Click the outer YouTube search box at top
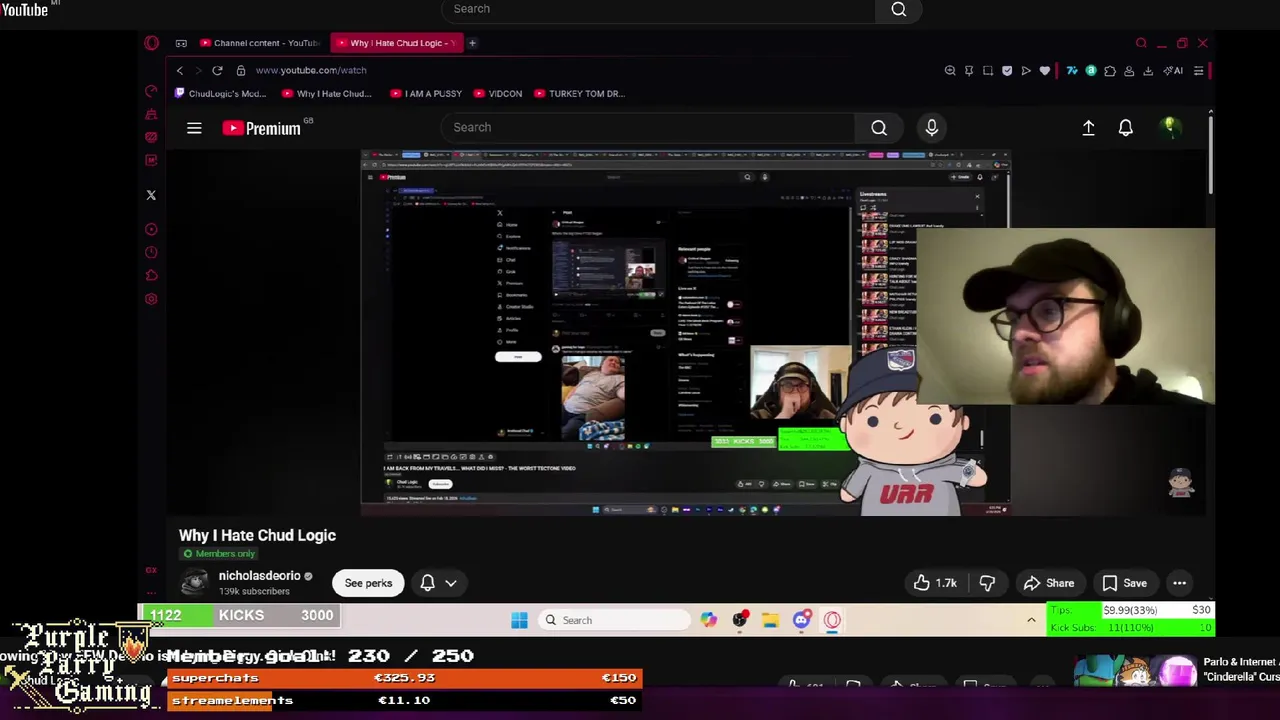Viewport: 1280px width, 720px height. coord(657,10)
